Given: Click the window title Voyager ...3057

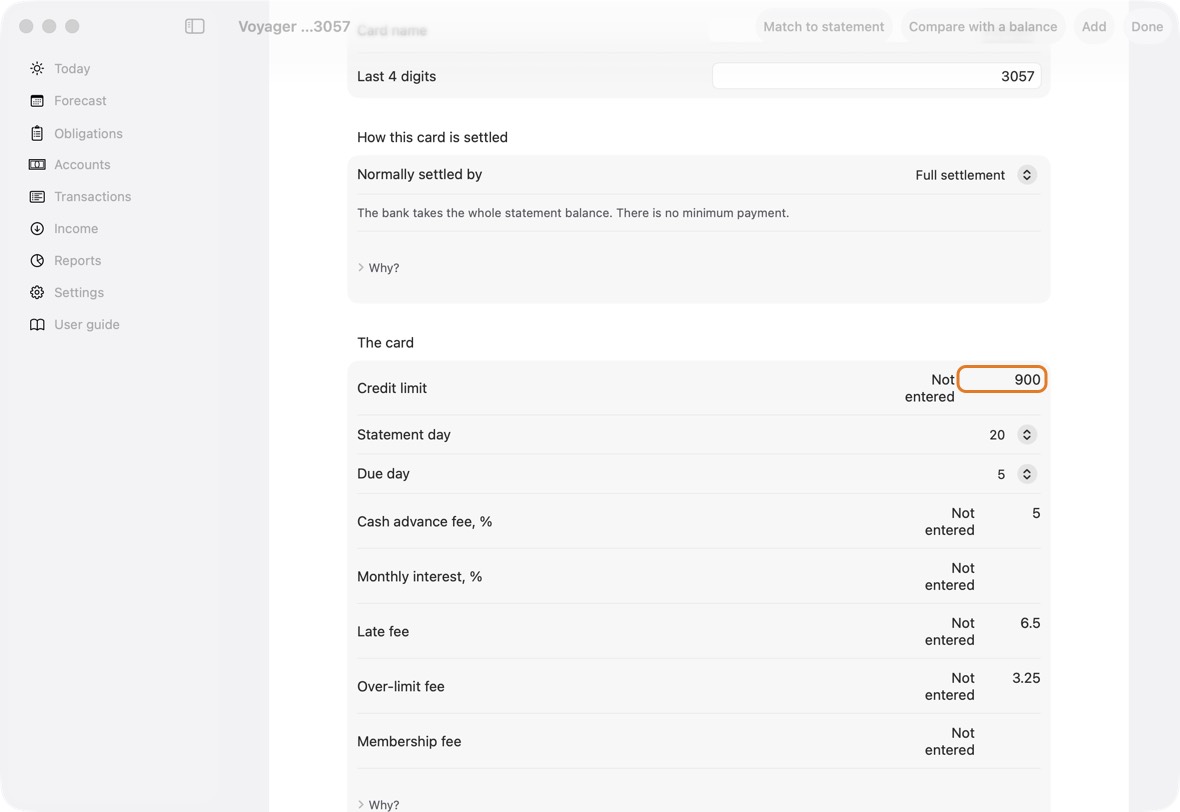Looking at the screenshot, I should (x=294, y=26).
